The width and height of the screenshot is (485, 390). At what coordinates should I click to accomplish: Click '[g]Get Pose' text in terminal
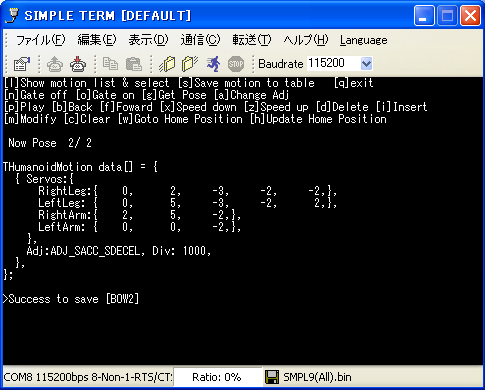click(174, 95)
